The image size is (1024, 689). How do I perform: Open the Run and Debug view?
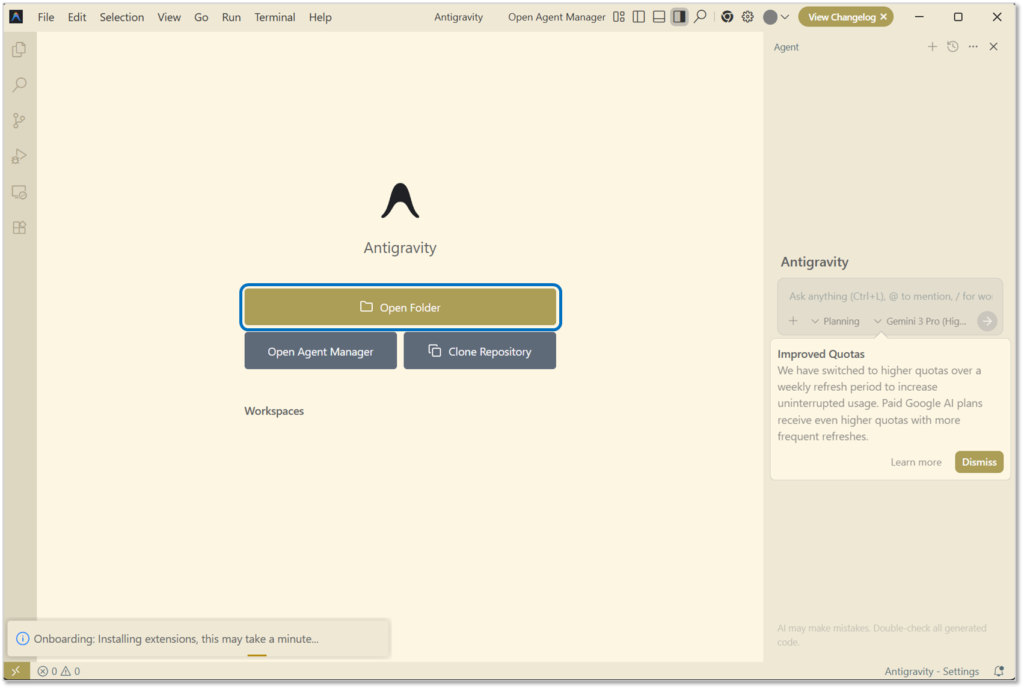coord(19,156)
